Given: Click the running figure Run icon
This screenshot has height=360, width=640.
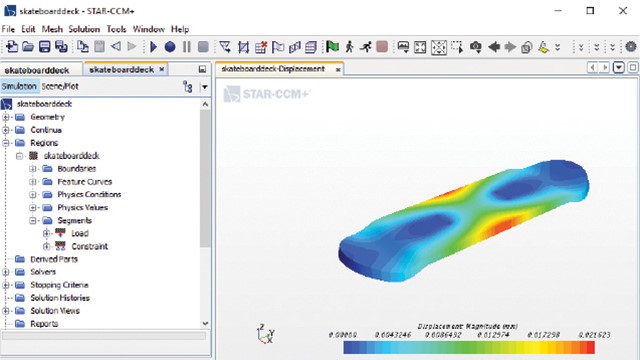Looking at the screenshot, I should tap(366, 47).
